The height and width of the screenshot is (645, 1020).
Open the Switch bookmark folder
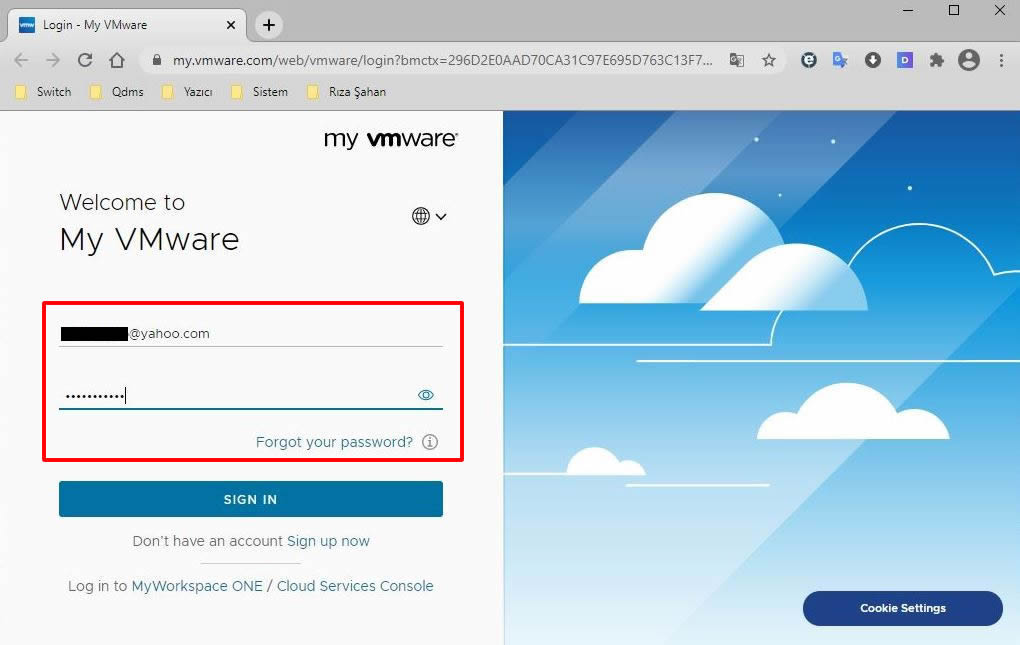tap(43, 92)
